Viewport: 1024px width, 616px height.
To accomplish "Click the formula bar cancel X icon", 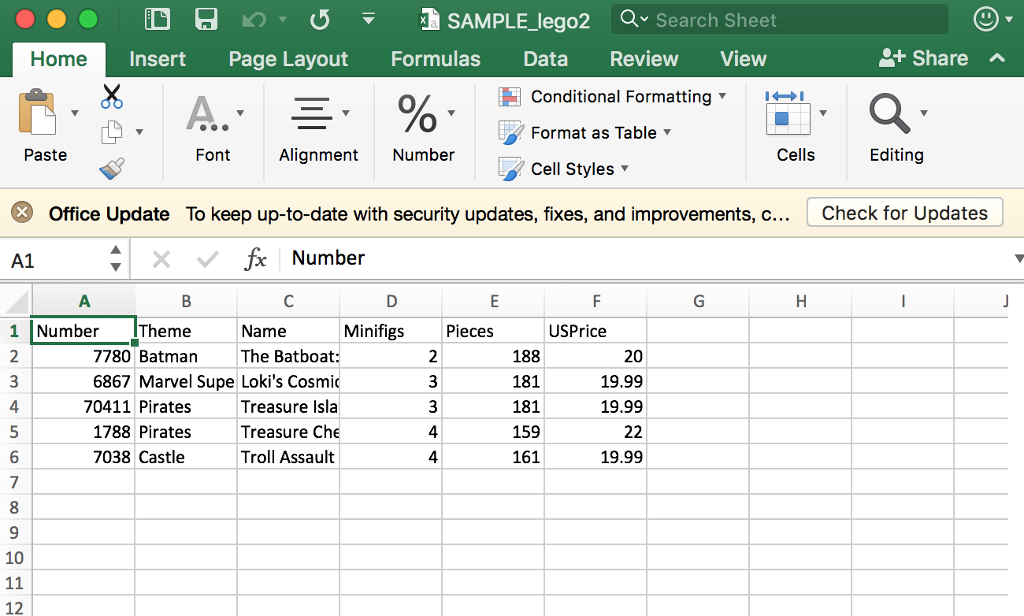I will click(x=161, y=260).
